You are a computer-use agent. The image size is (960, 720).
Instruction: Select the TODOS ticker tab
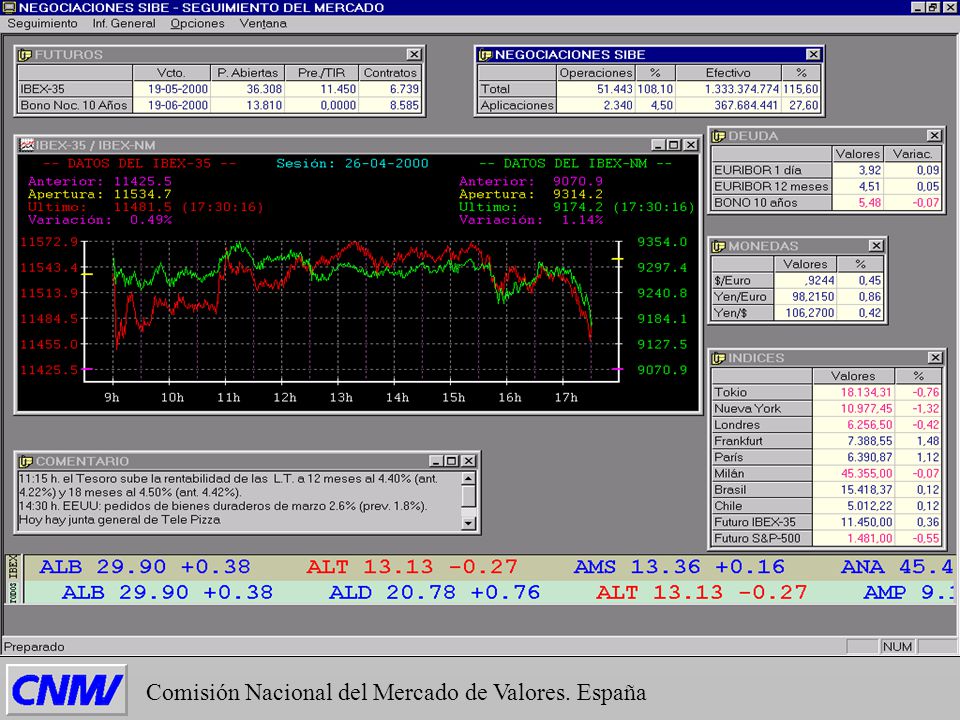(13, 592)
